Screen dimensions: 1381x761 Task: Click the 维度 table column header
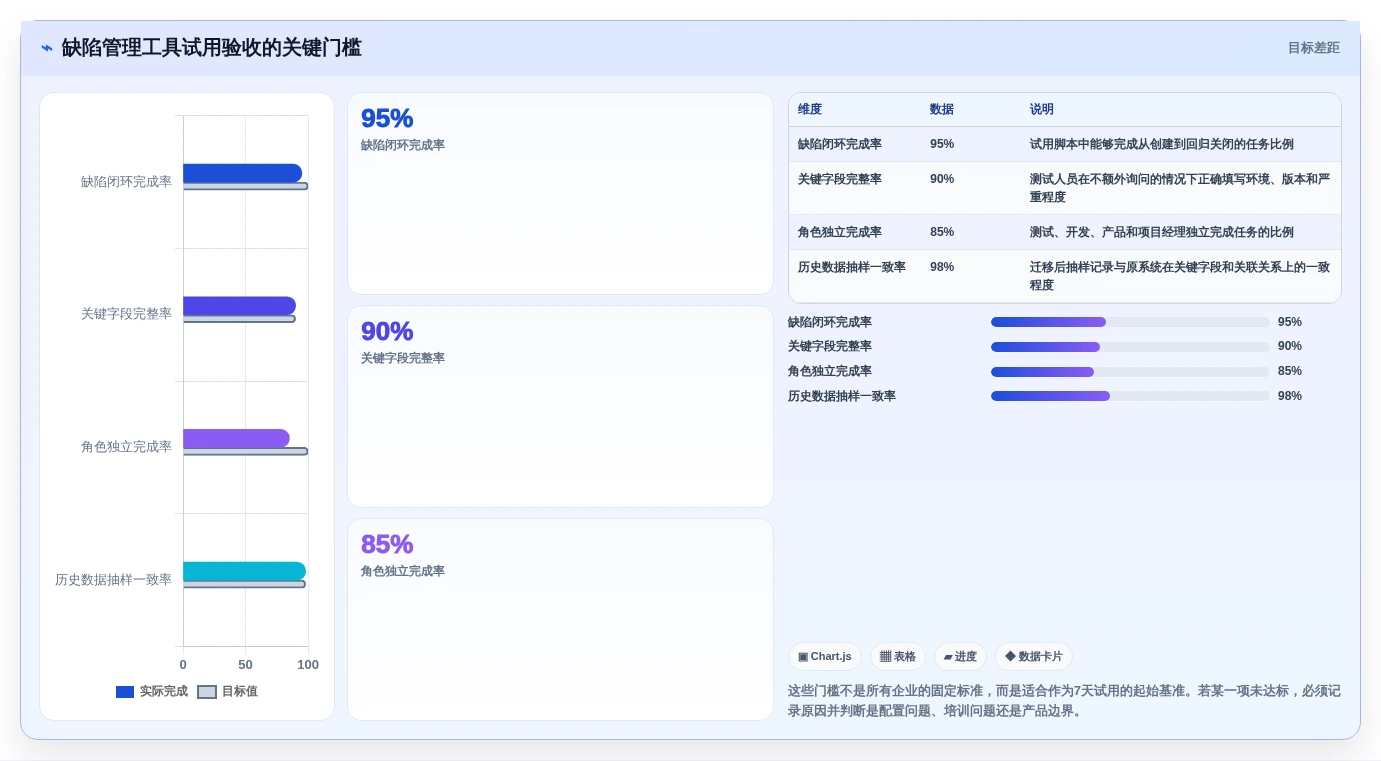810,109
